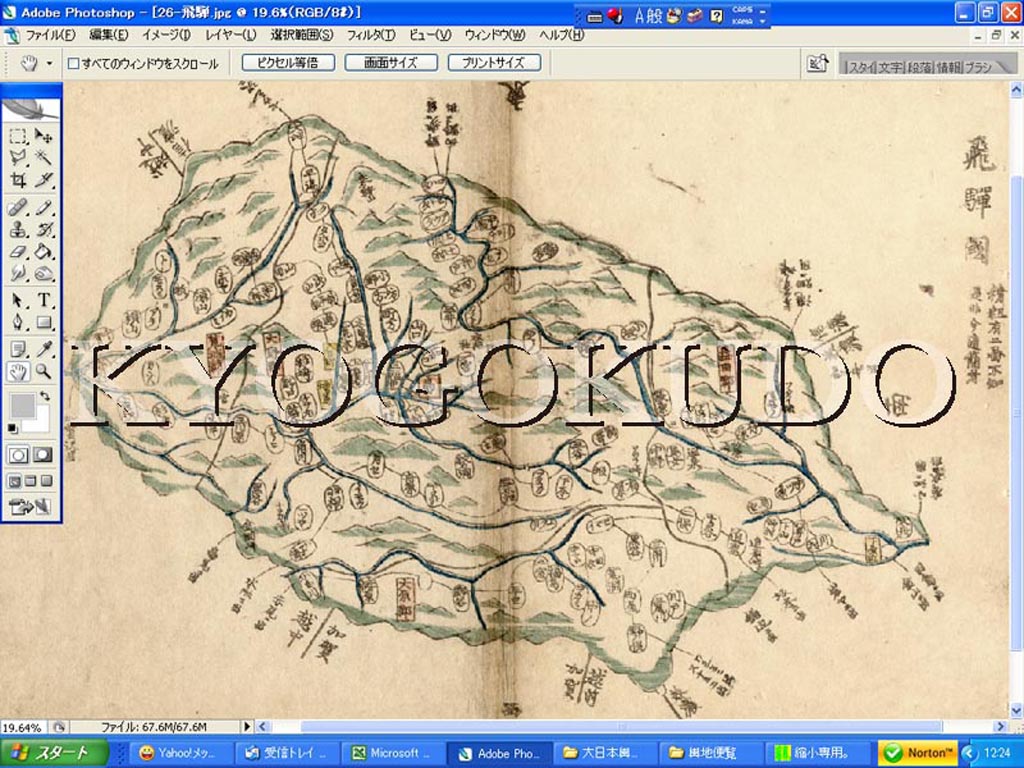
Task: Choose the Sponge tool
Action: [43, 272]
